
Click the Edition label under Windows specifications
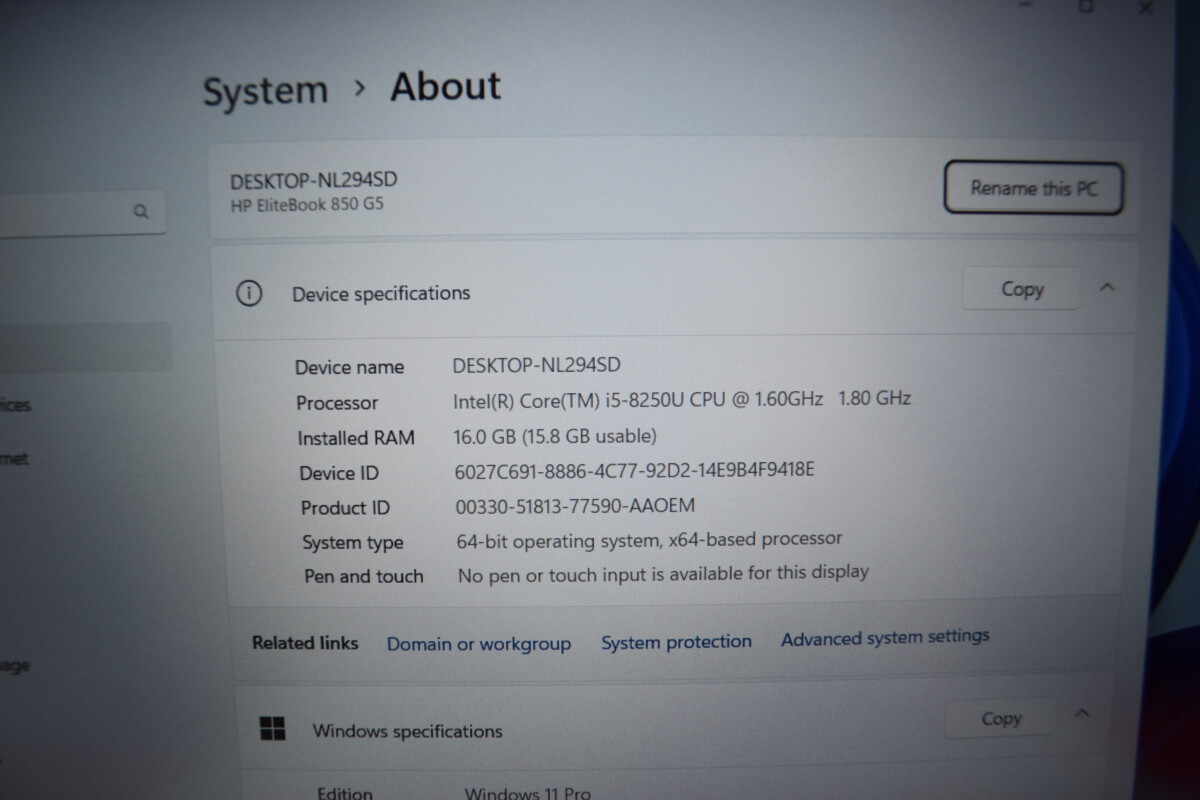(345, 793)
